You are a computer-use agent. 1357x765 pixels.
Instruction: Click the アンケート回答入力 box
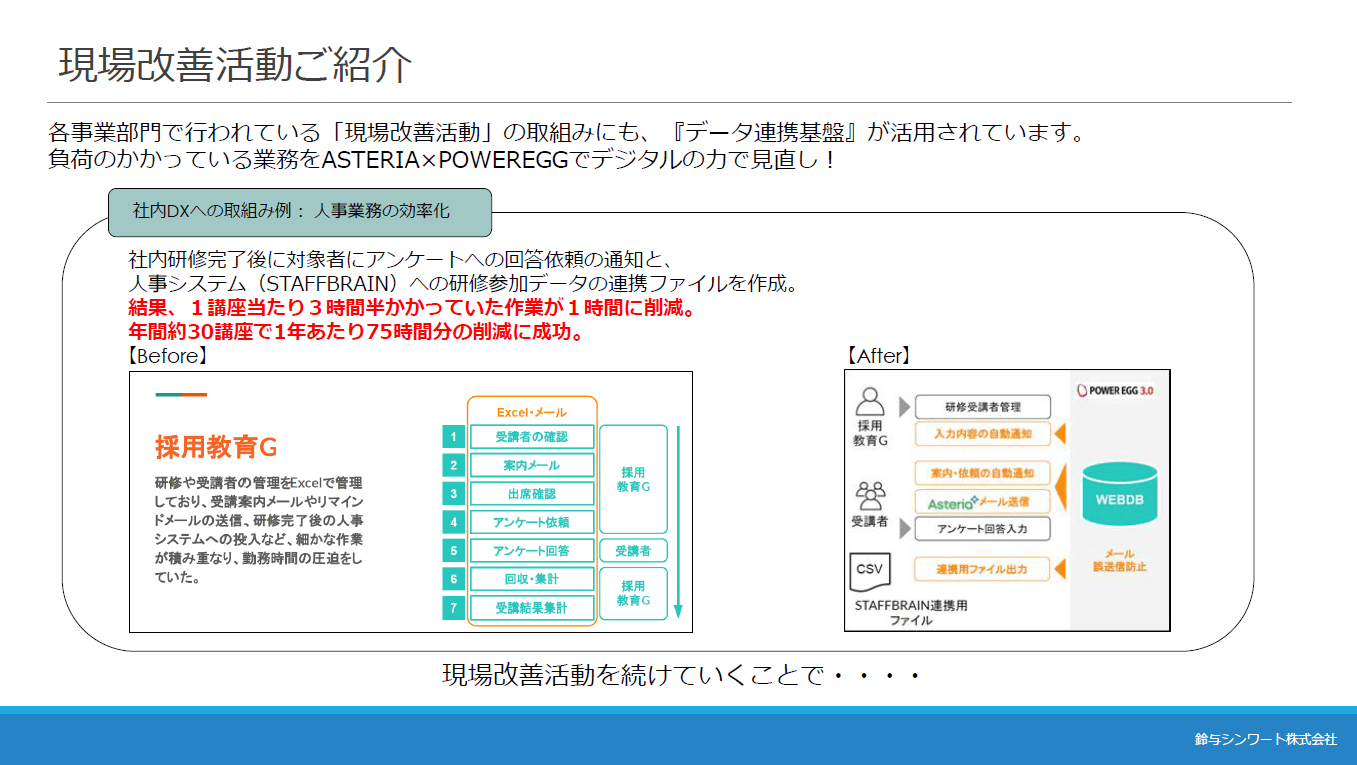click(982, 528)
